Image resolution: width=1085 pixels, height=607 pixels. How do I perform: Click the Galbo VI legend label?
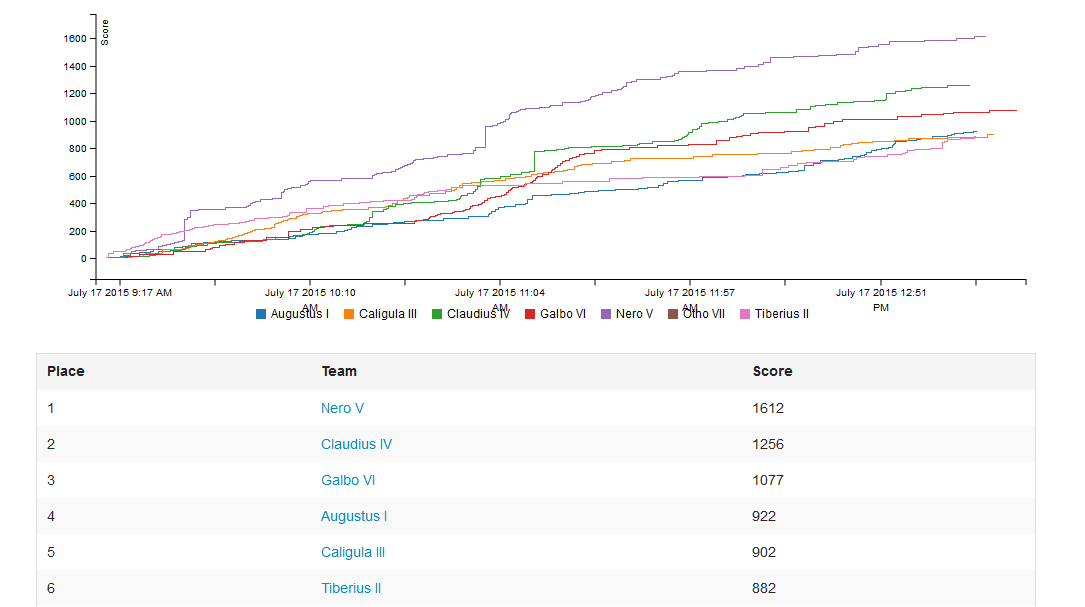tap(563, 314)
